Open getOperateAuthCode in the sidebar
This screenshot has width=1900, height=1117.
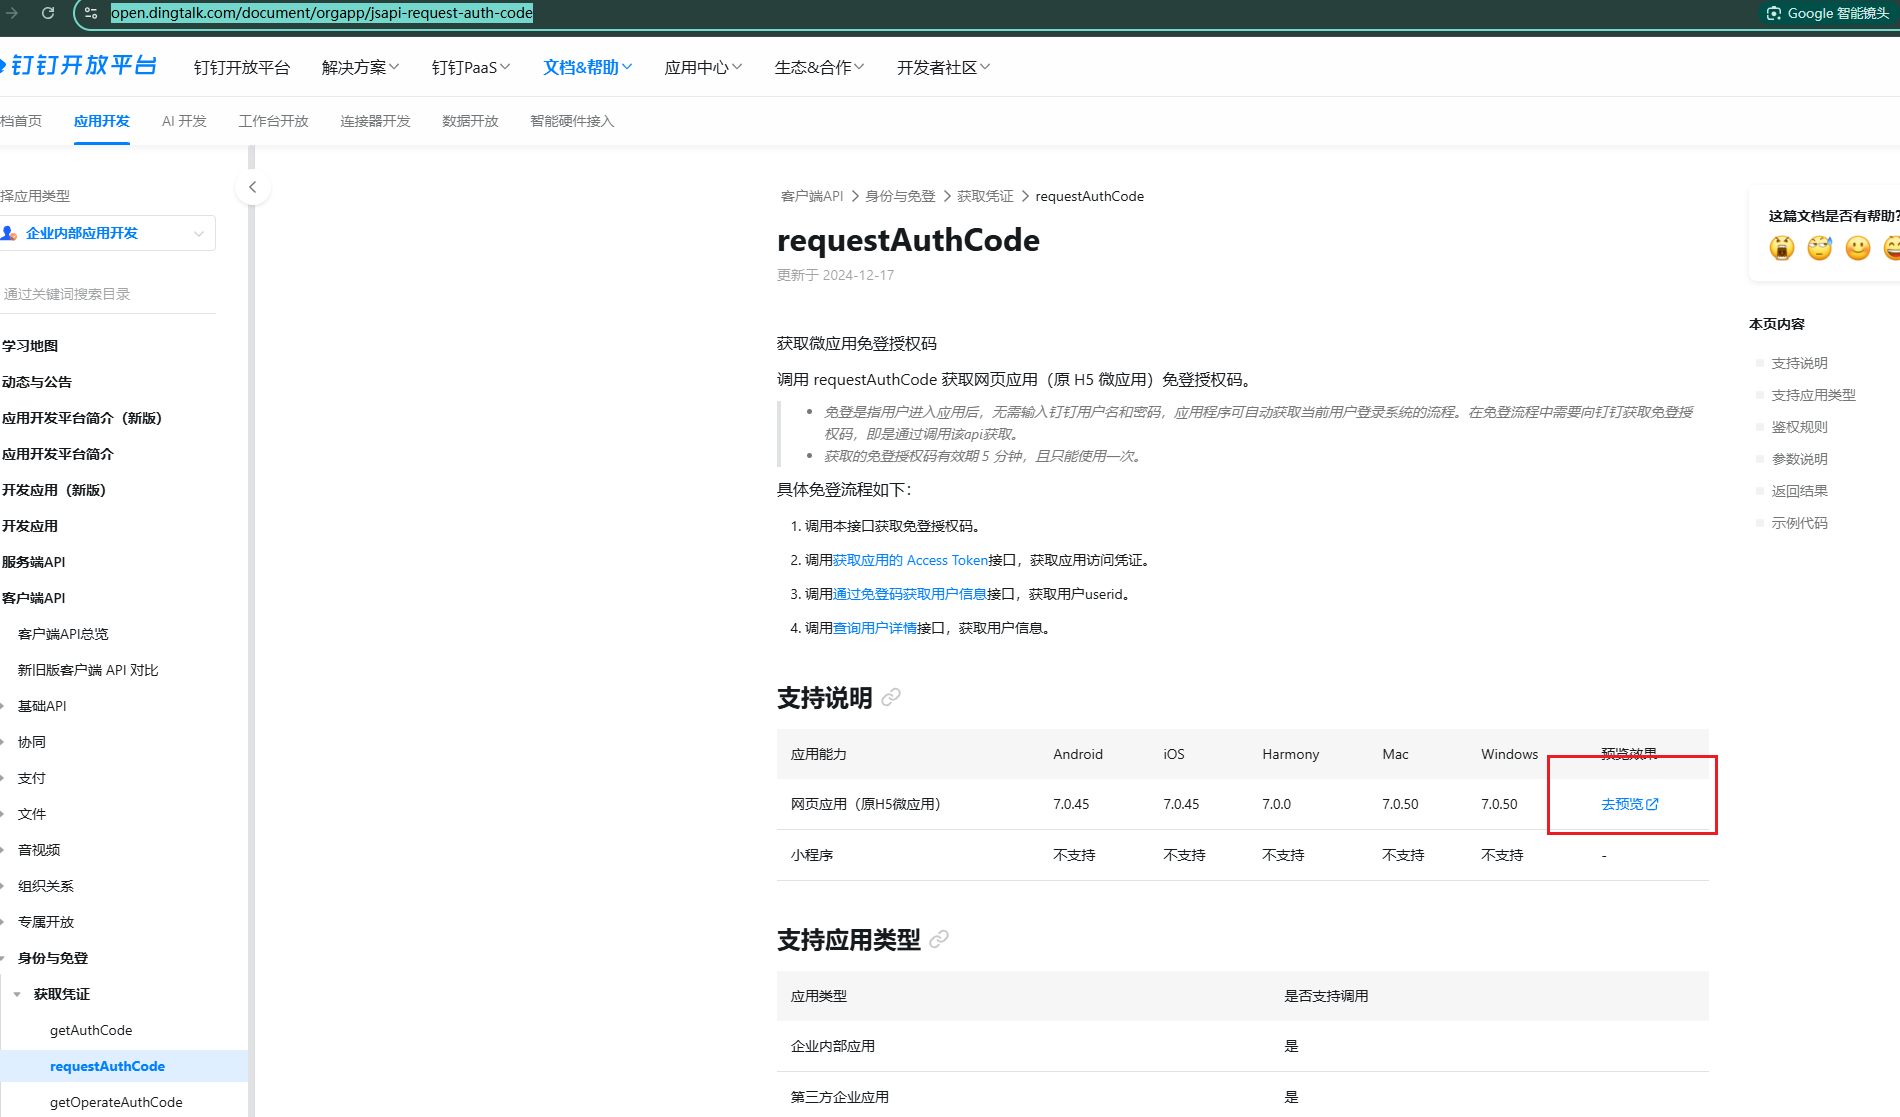click(x=116, y=1102)
